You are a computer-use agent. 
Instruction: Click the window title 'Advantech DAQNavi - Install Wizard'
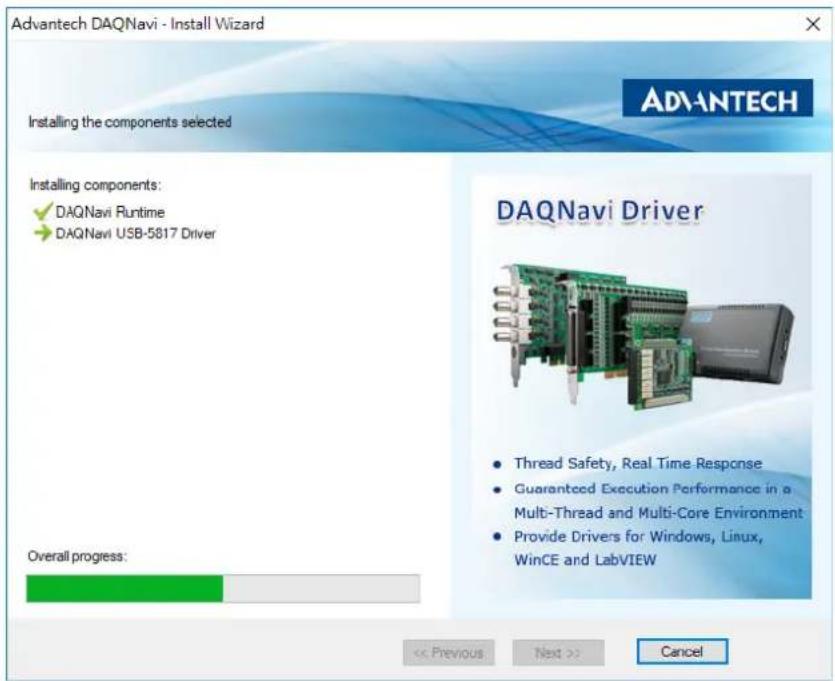[x=137, y=24]
